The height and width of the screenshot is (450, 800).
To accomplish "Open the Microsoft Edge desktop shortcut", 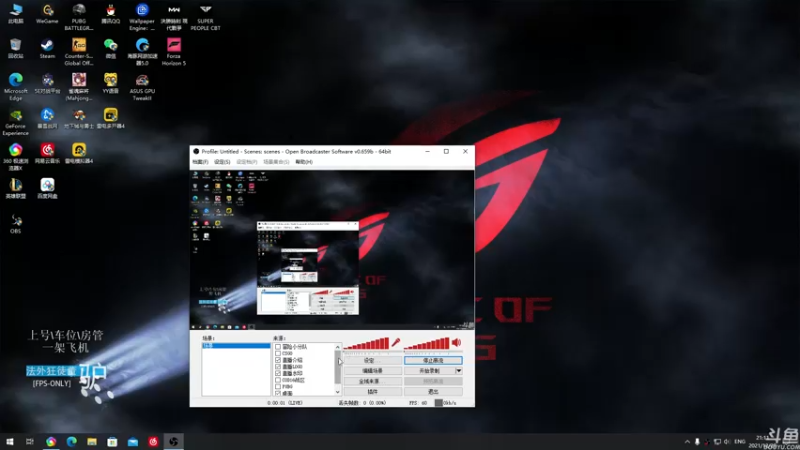I will [x=15, y=87].
